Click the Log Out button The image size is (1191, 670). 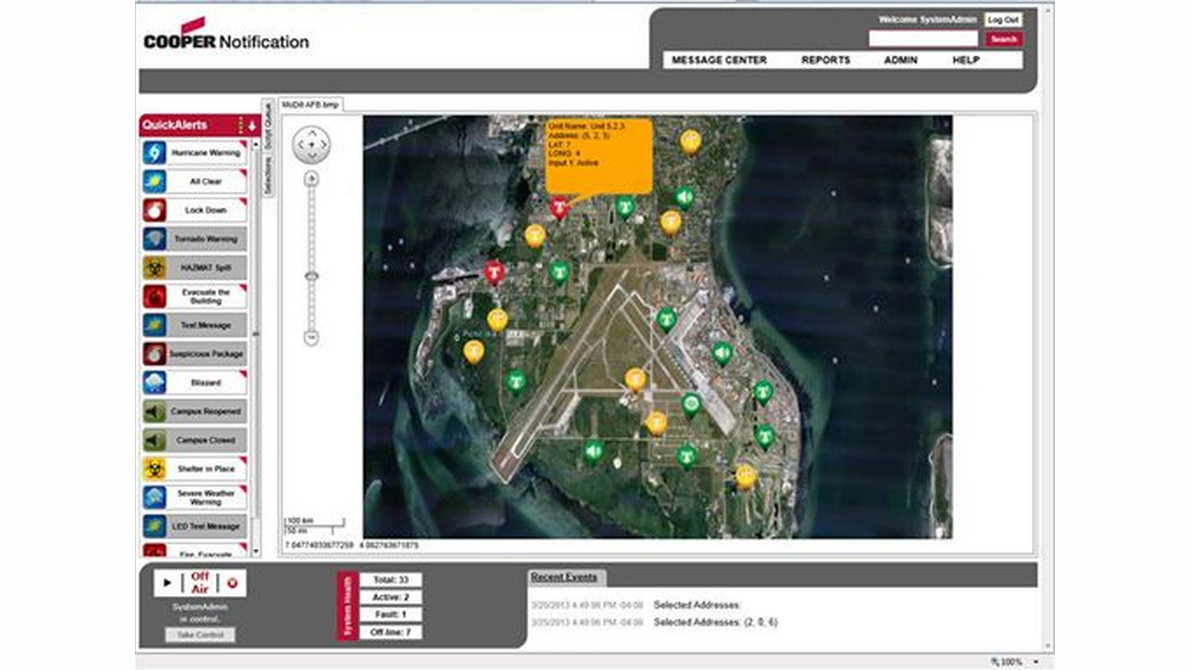1003,20
